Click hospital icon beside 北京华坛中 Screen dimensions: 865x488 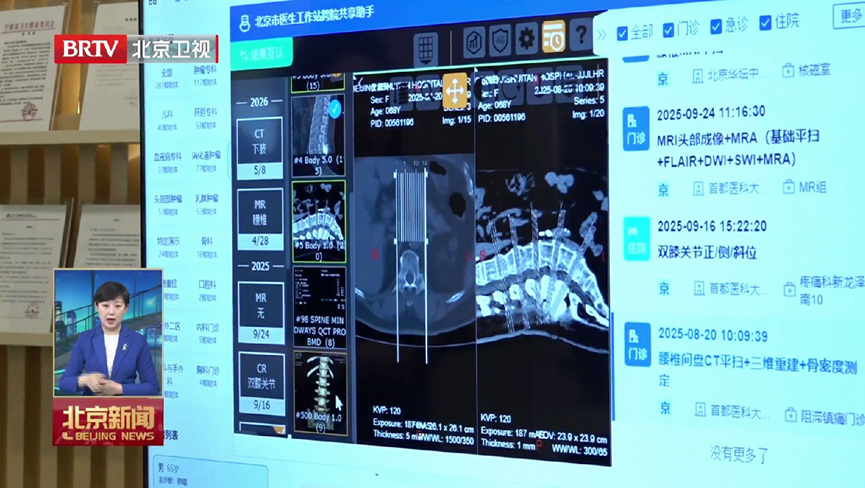tap(698, 77)
